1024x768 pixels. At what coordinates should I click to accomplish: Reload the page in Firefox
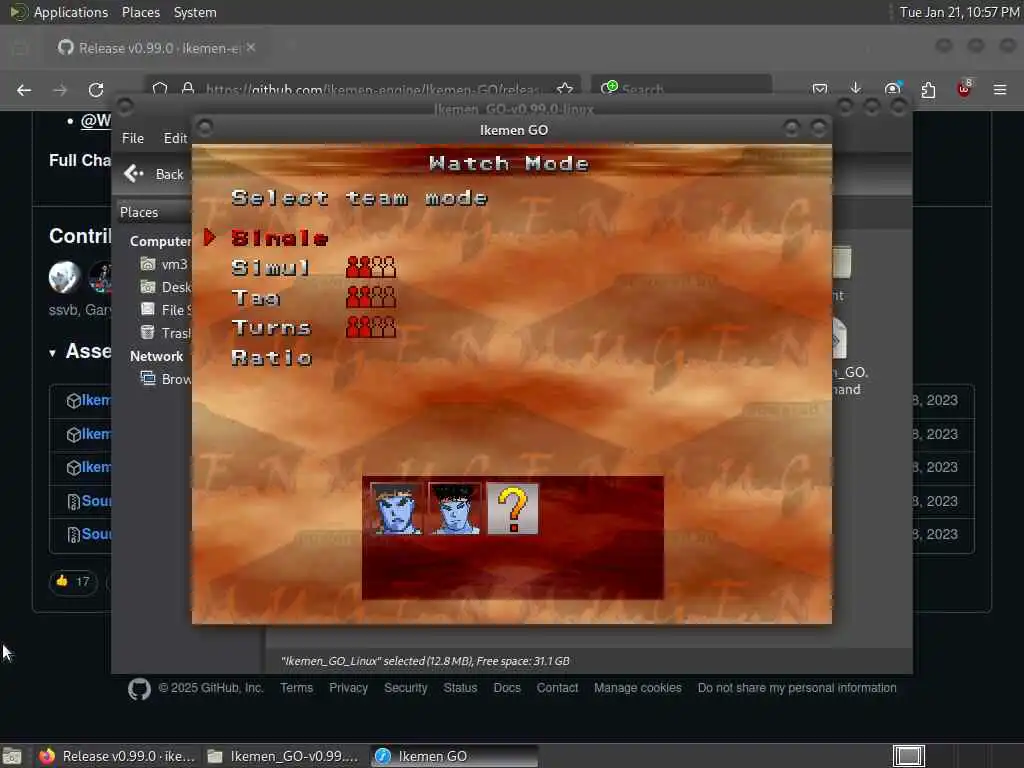point(96,90)
